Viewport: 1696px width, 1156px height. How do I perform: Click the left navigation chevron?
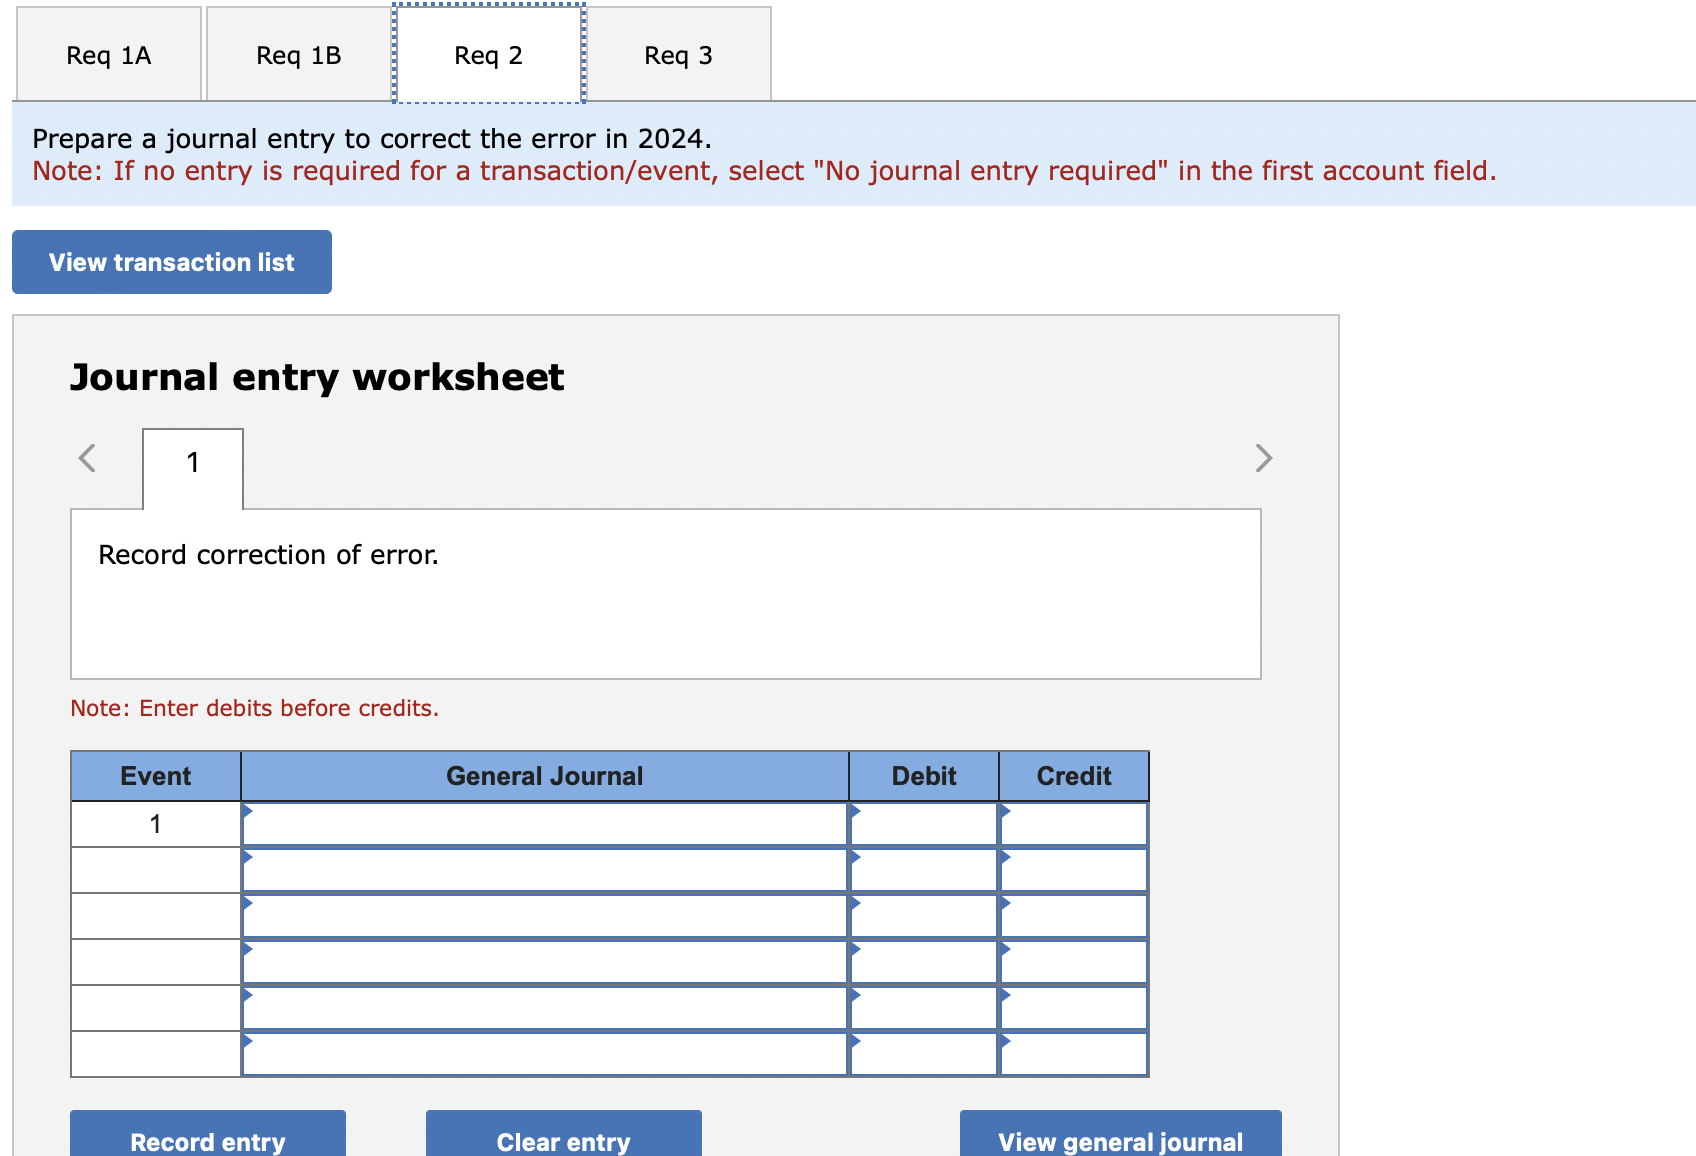86,458
